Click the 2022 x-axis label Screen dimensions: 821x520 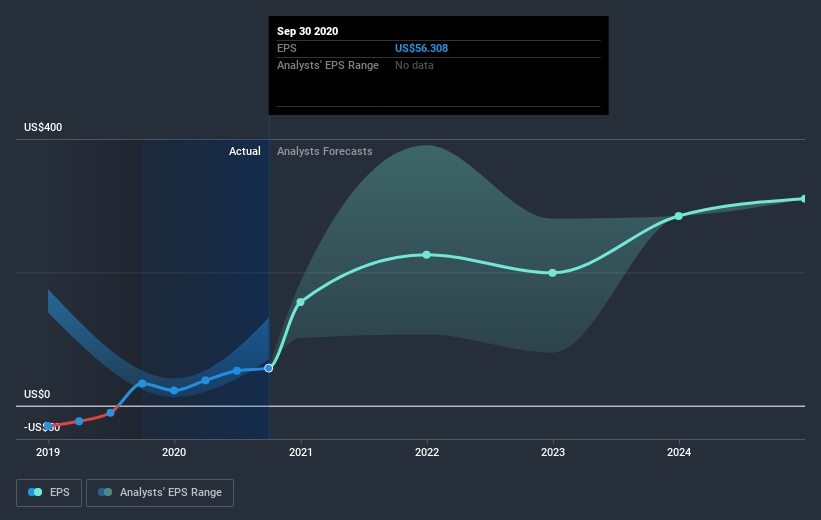427,452
